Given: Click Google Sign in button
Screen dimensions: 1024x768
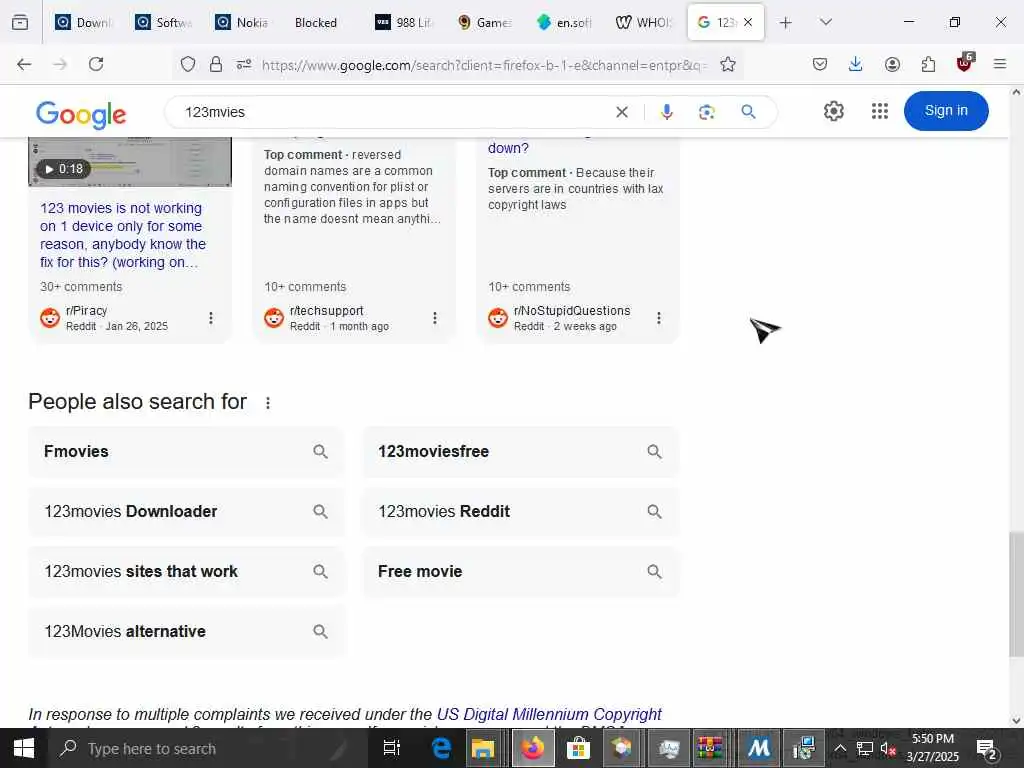Looking at the screenshot, I should click(x=946, y=110).
